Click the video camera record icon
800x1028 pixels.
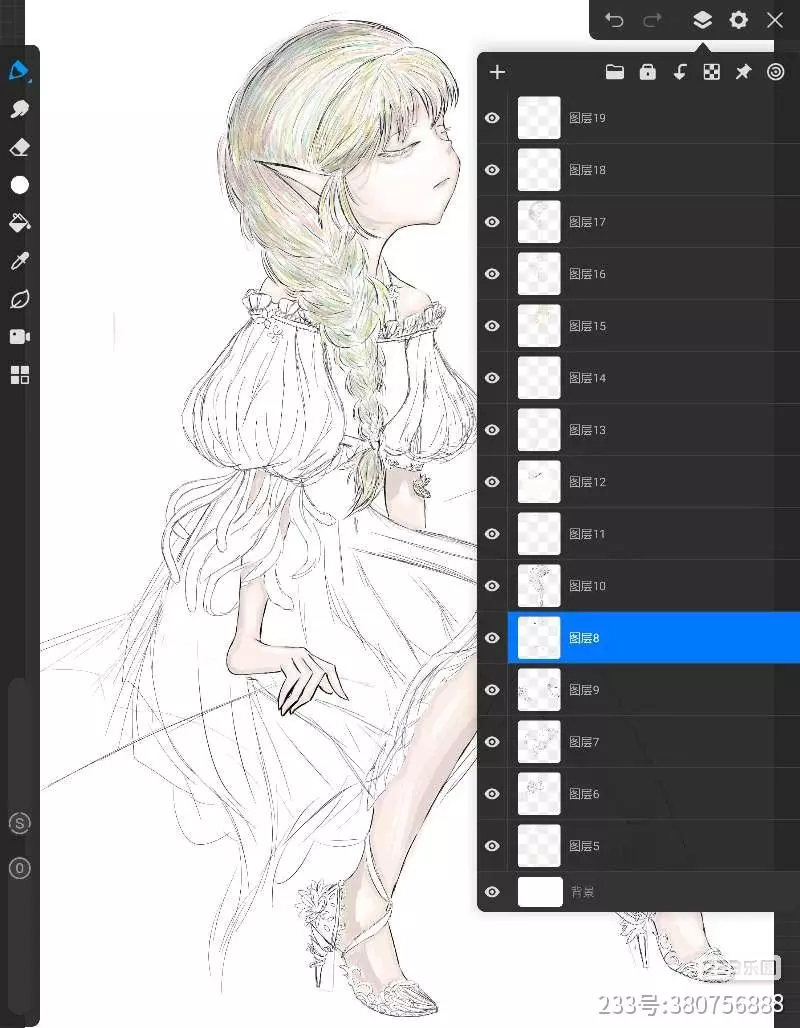pos(19,337)
